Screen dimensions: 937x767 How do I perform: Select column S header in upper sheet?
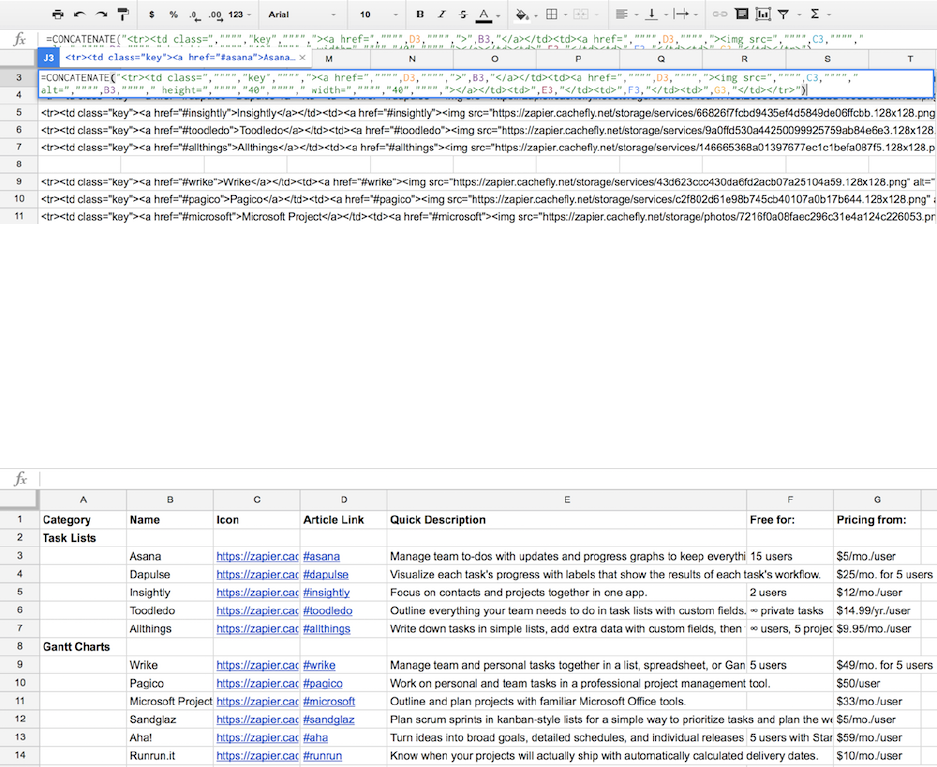(827, 59)
